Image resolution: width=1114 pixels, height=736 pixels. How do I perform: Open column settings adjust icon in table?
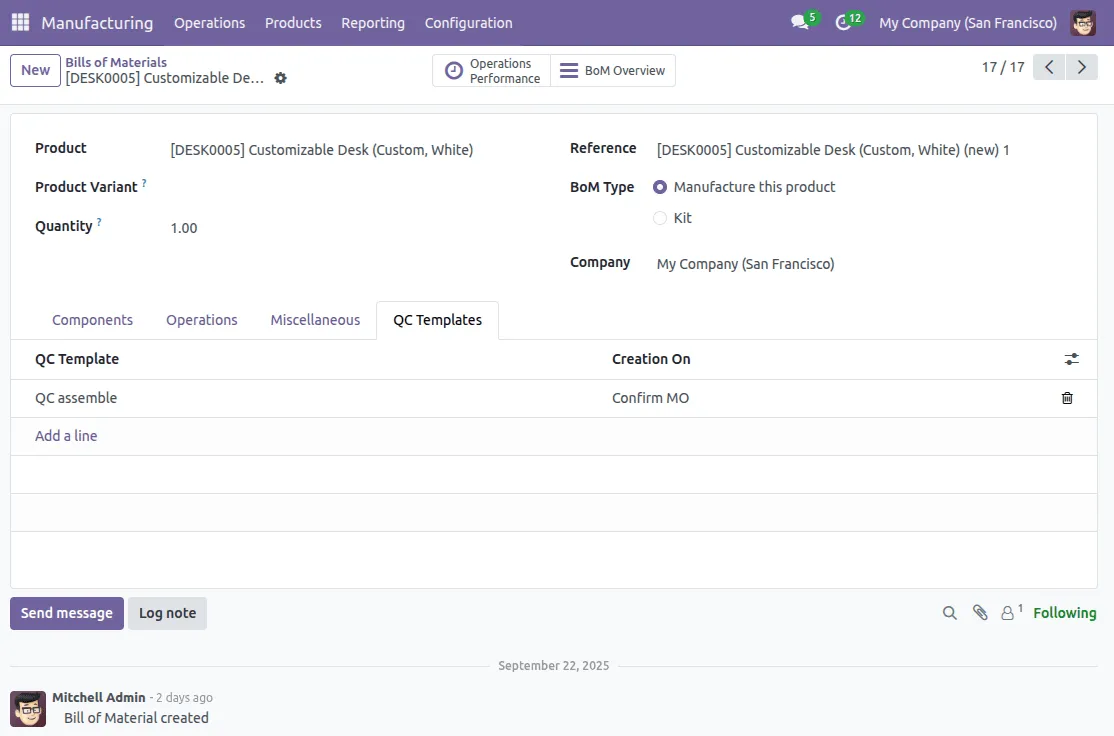[1071, 359]
